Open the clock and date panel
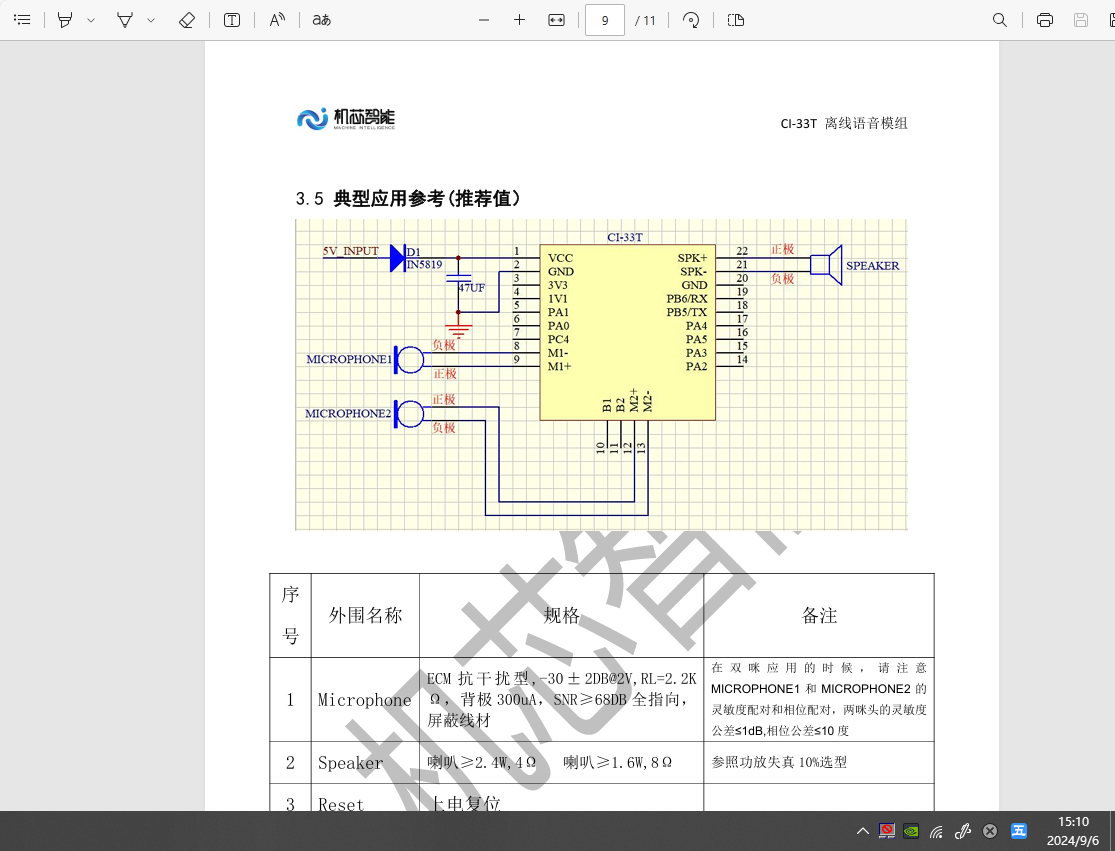 [x=1072, y=831]
